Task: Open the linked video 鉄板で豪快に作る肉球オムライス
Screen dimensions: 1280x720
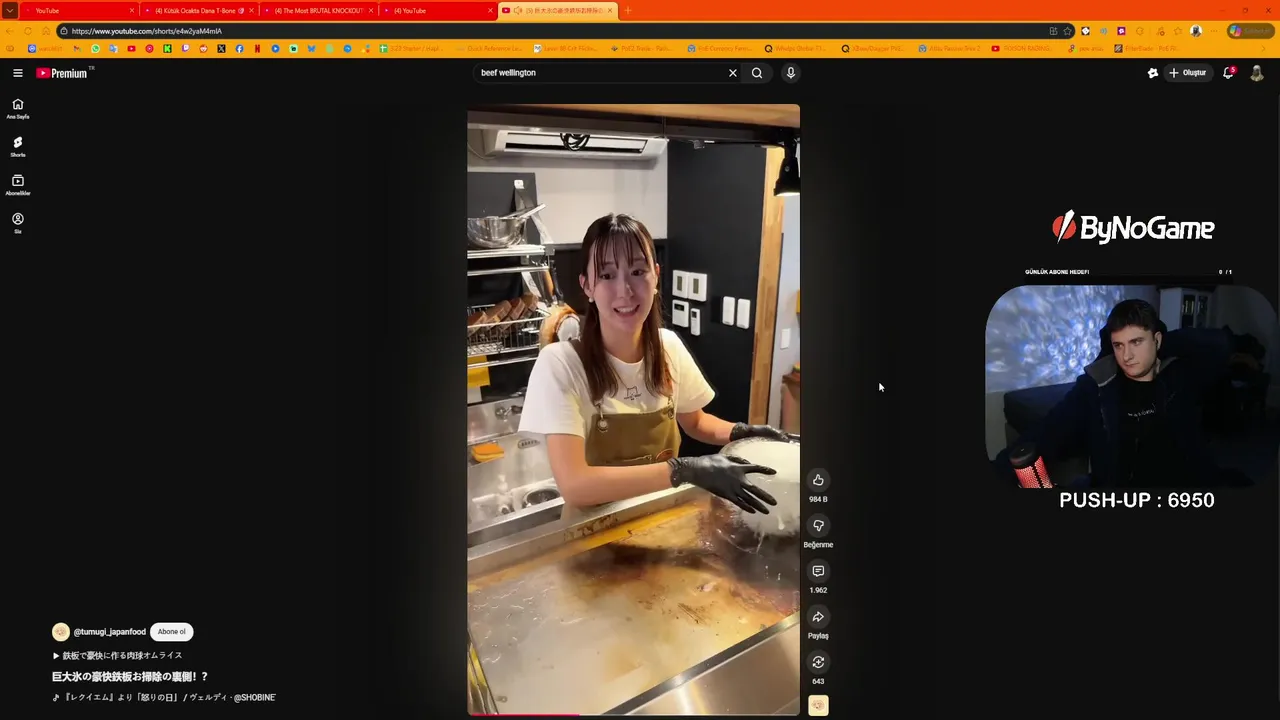Action: [x=118, y=656]
